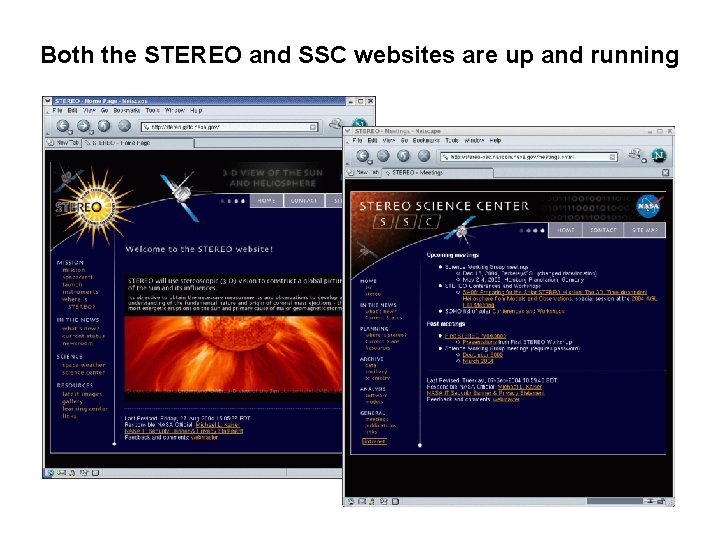The height and width of the screenshot is (540, 720).
Task: Open Forward history dropdown in Home Page window
Action: [x=90, y=132]
